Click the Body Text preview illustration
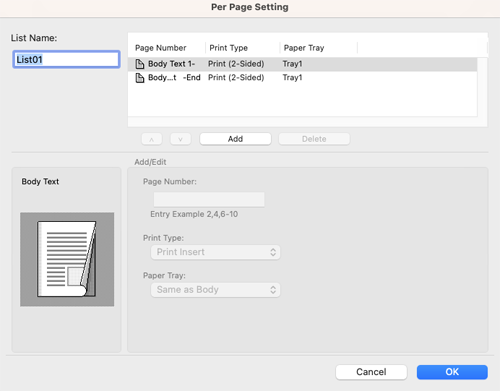 tap(67, 259)
